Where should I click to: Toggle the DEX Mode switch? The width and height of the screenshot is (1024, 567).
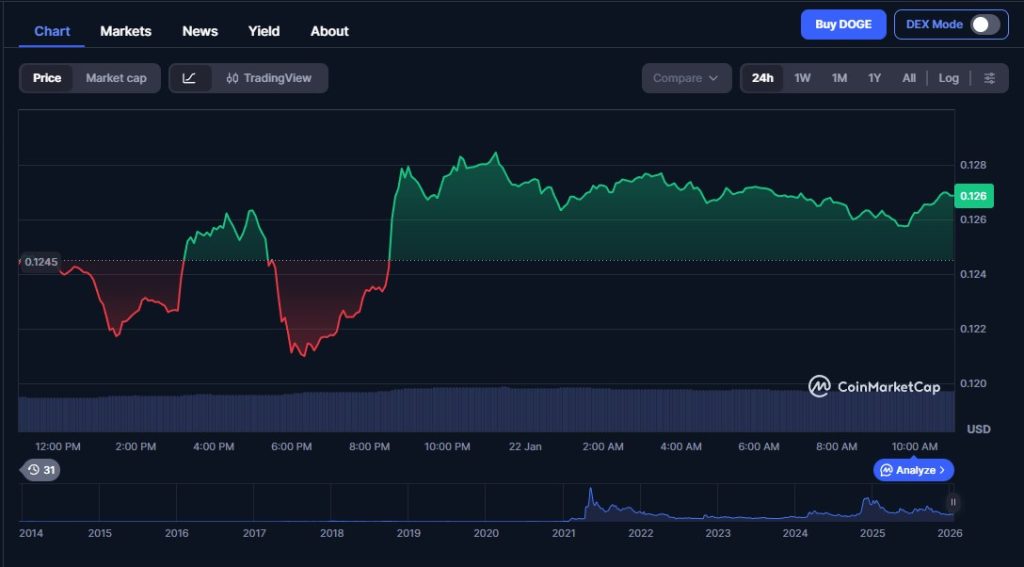[x=984, y=25]
